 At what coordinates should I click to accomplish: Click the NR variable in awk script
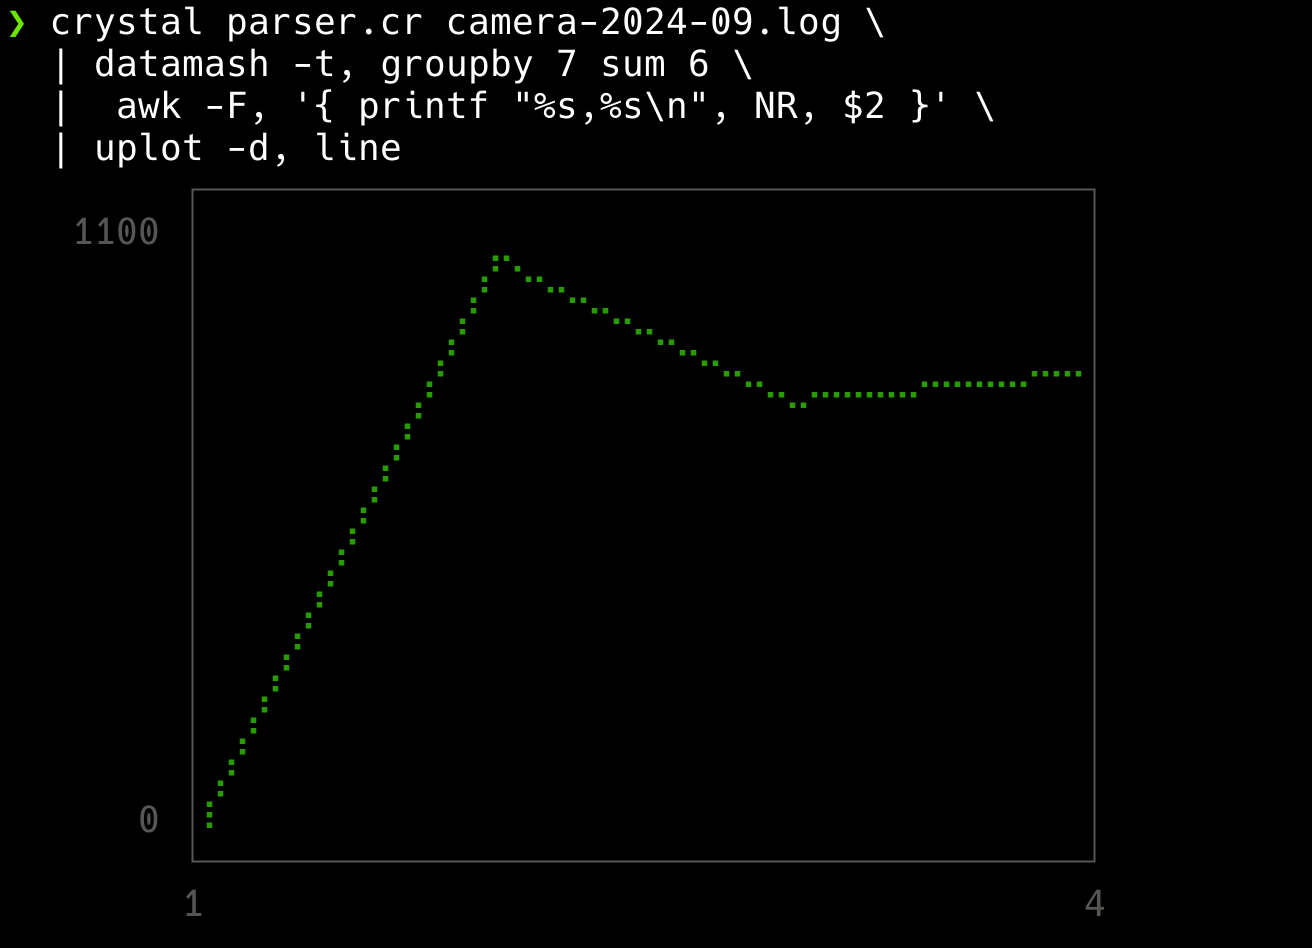776,106
